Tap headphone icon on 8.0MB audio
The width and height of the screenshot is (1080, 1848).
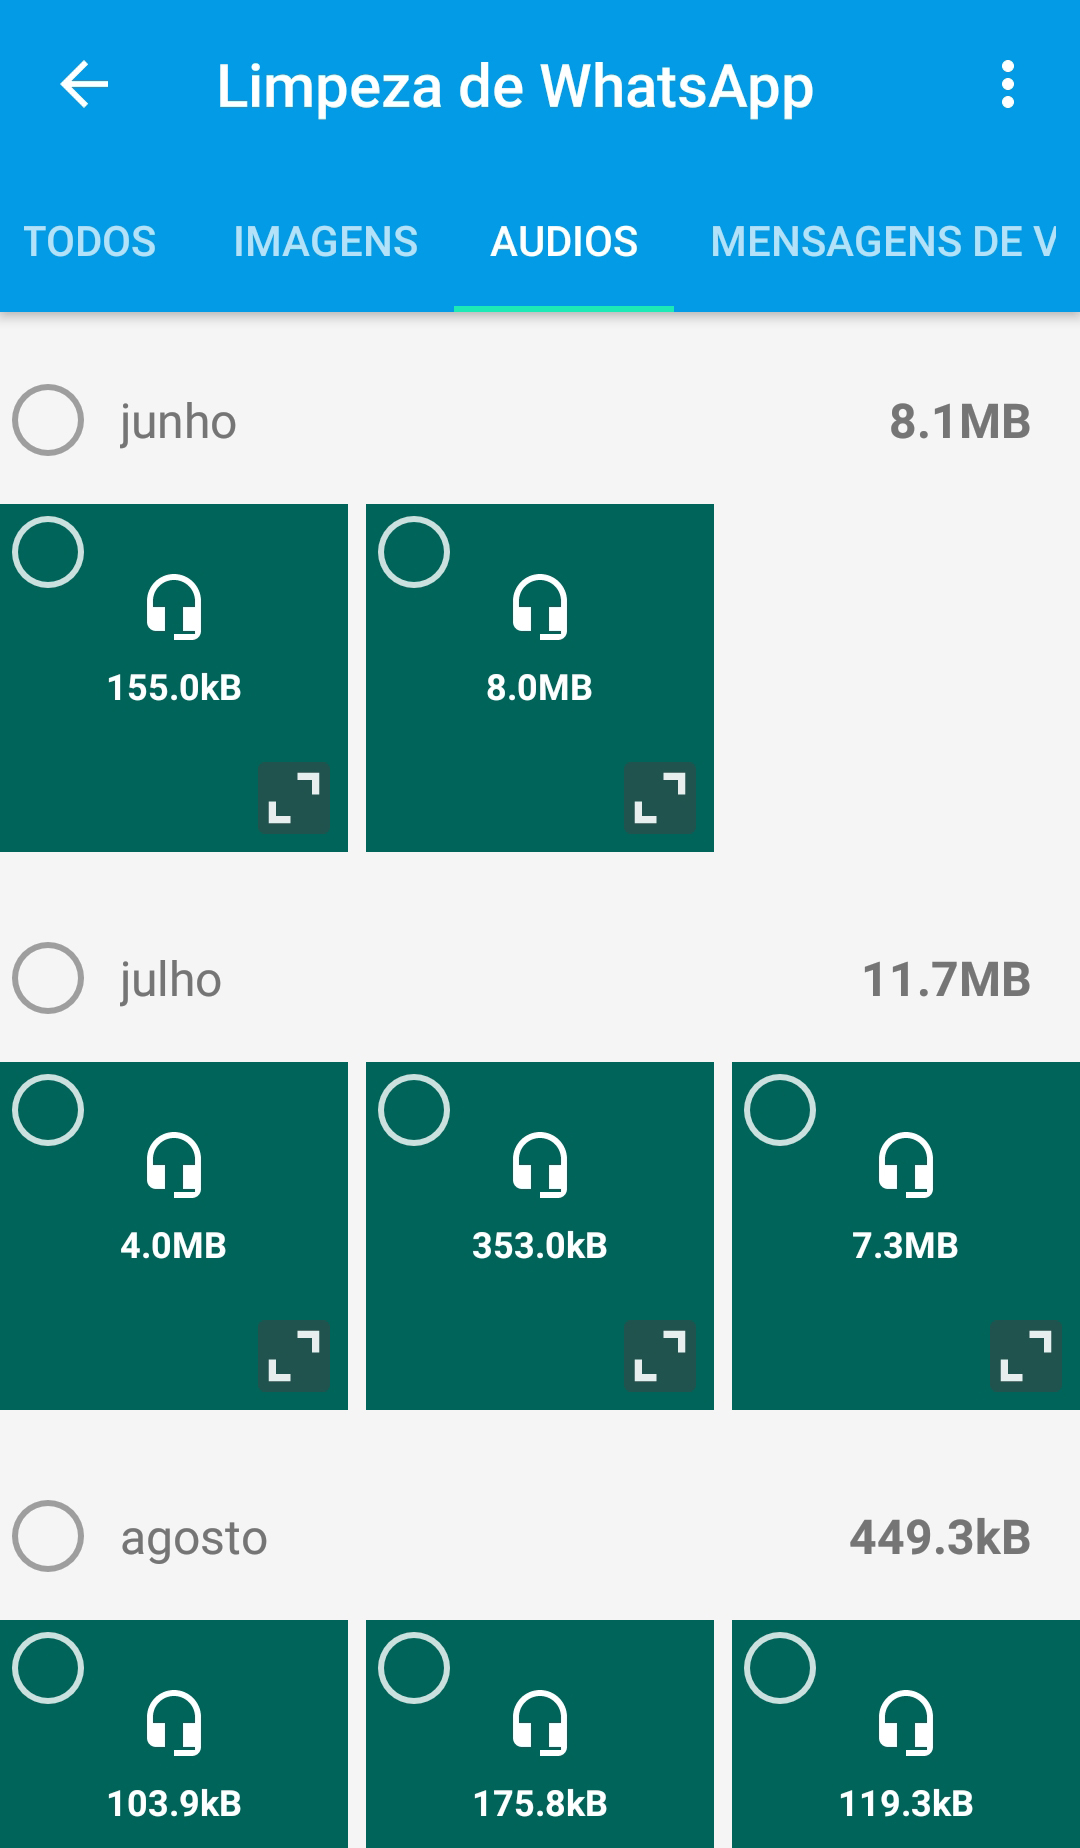click(540, 607)
